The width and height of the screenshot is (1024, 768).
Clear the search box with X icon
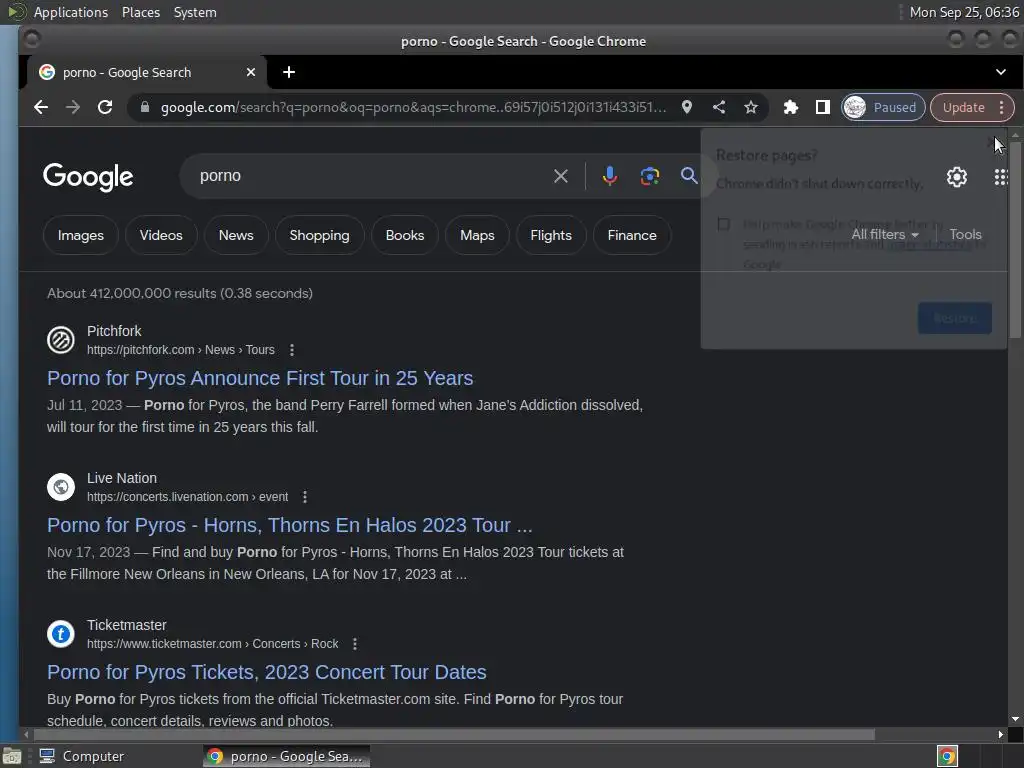tap(560, 176)
